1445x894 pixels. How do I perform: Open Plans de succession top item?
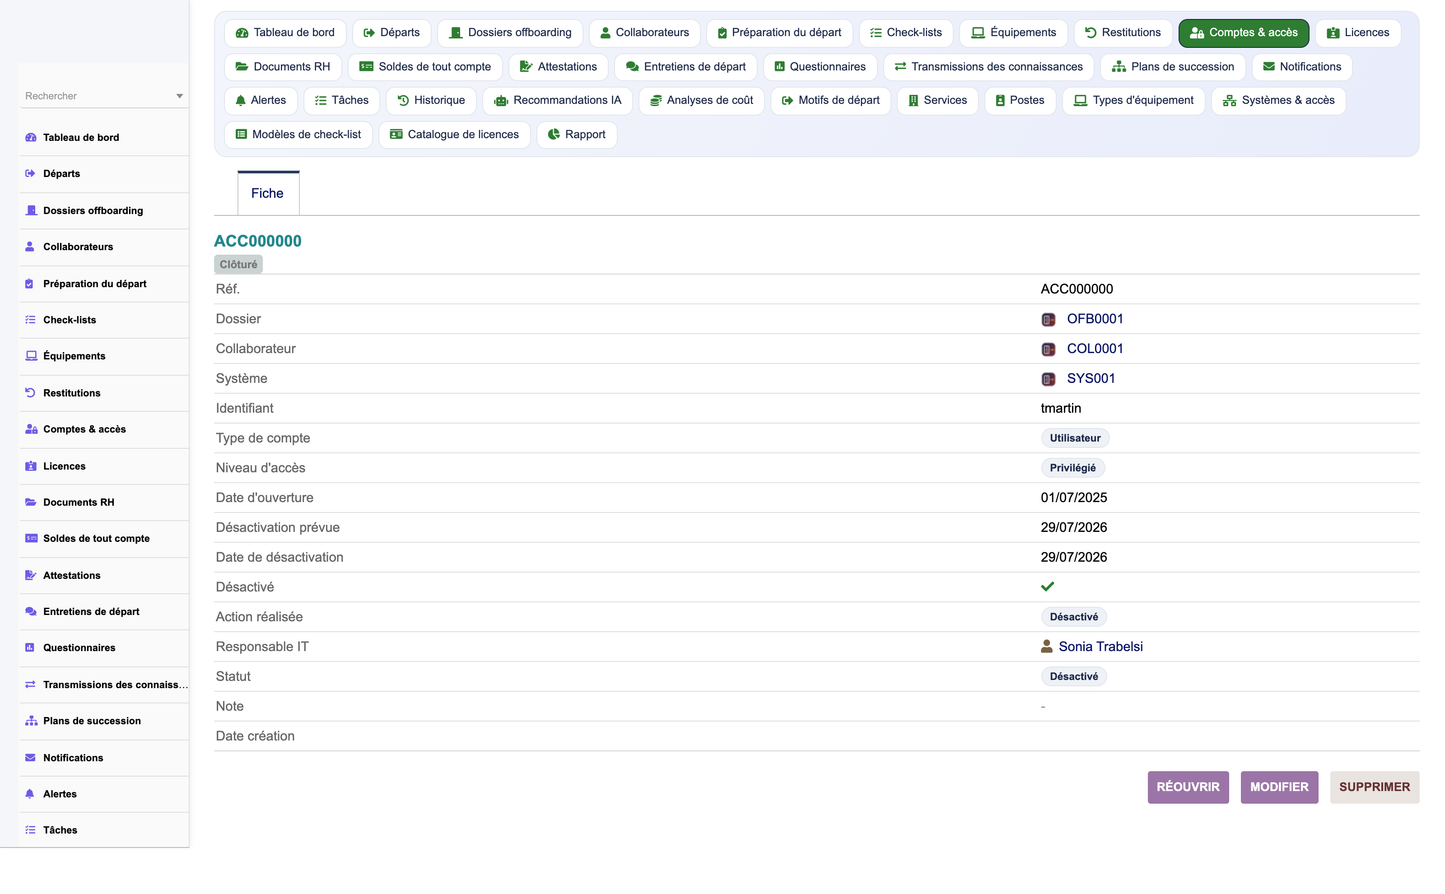(x=1173, y=67)
